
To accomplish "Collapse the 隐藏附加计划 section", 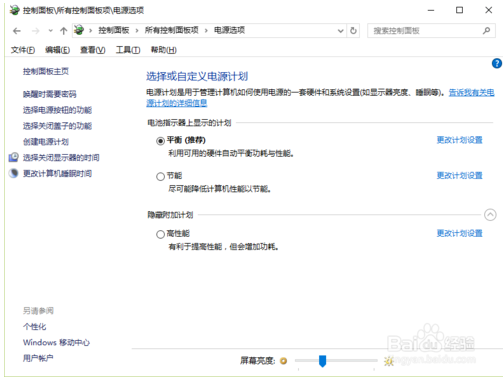I will [490, 215].
